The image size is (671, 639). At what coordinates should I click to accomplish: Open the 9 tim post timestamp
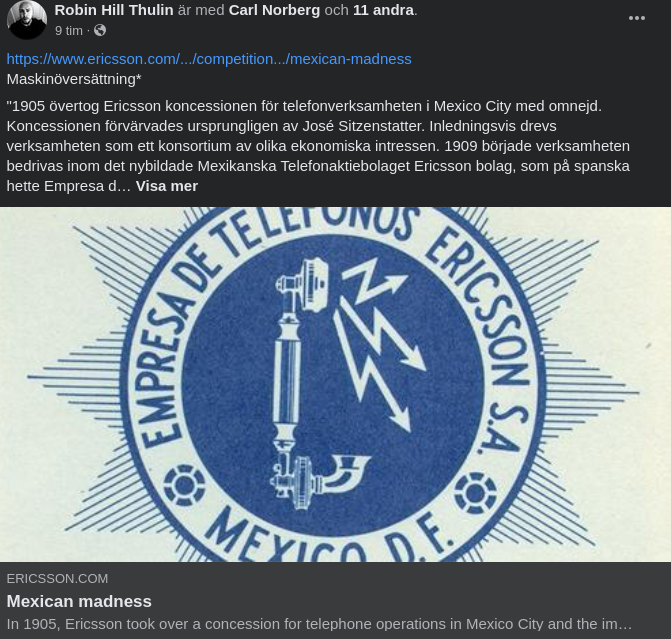pyautogui.click(x=68, y=31)
